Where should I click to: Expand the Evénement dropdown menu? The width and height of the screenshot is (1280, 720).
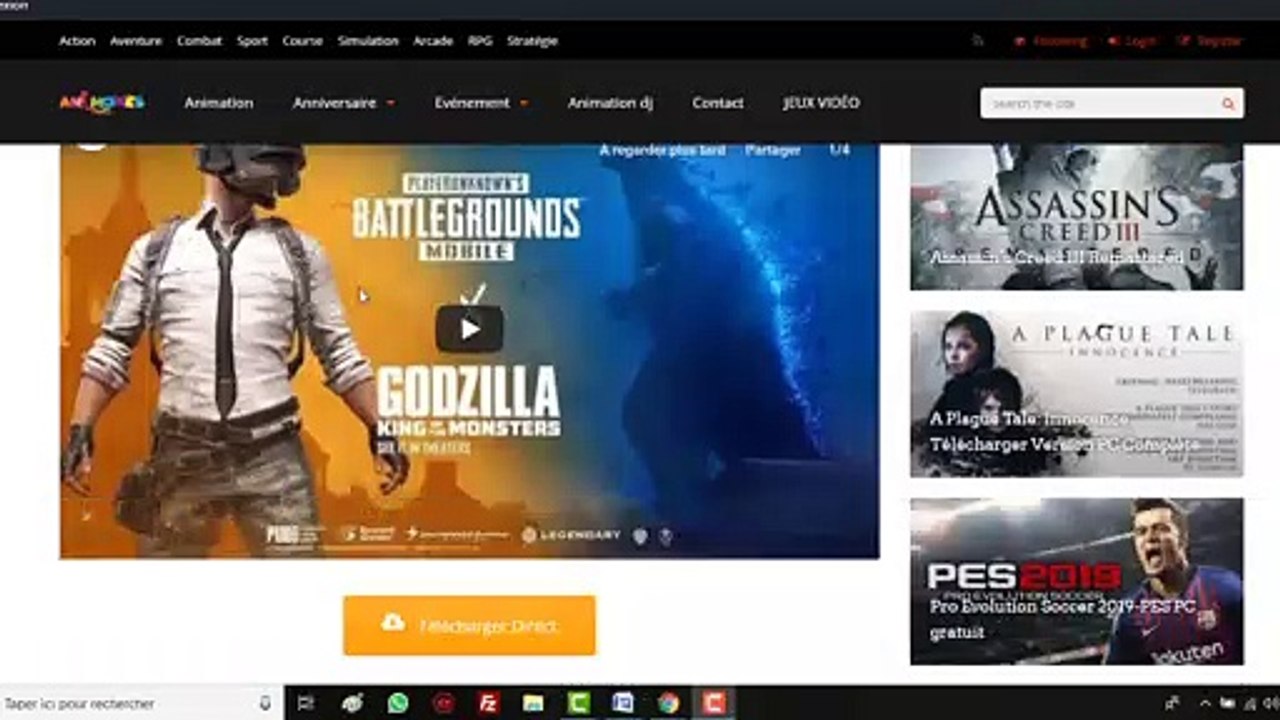(481, 102)
